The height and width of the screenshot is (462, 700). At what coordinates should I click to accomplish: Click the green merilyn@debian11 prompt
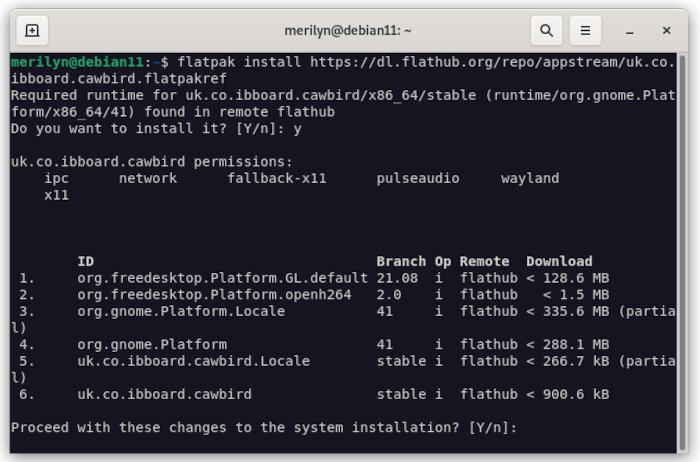77,62
